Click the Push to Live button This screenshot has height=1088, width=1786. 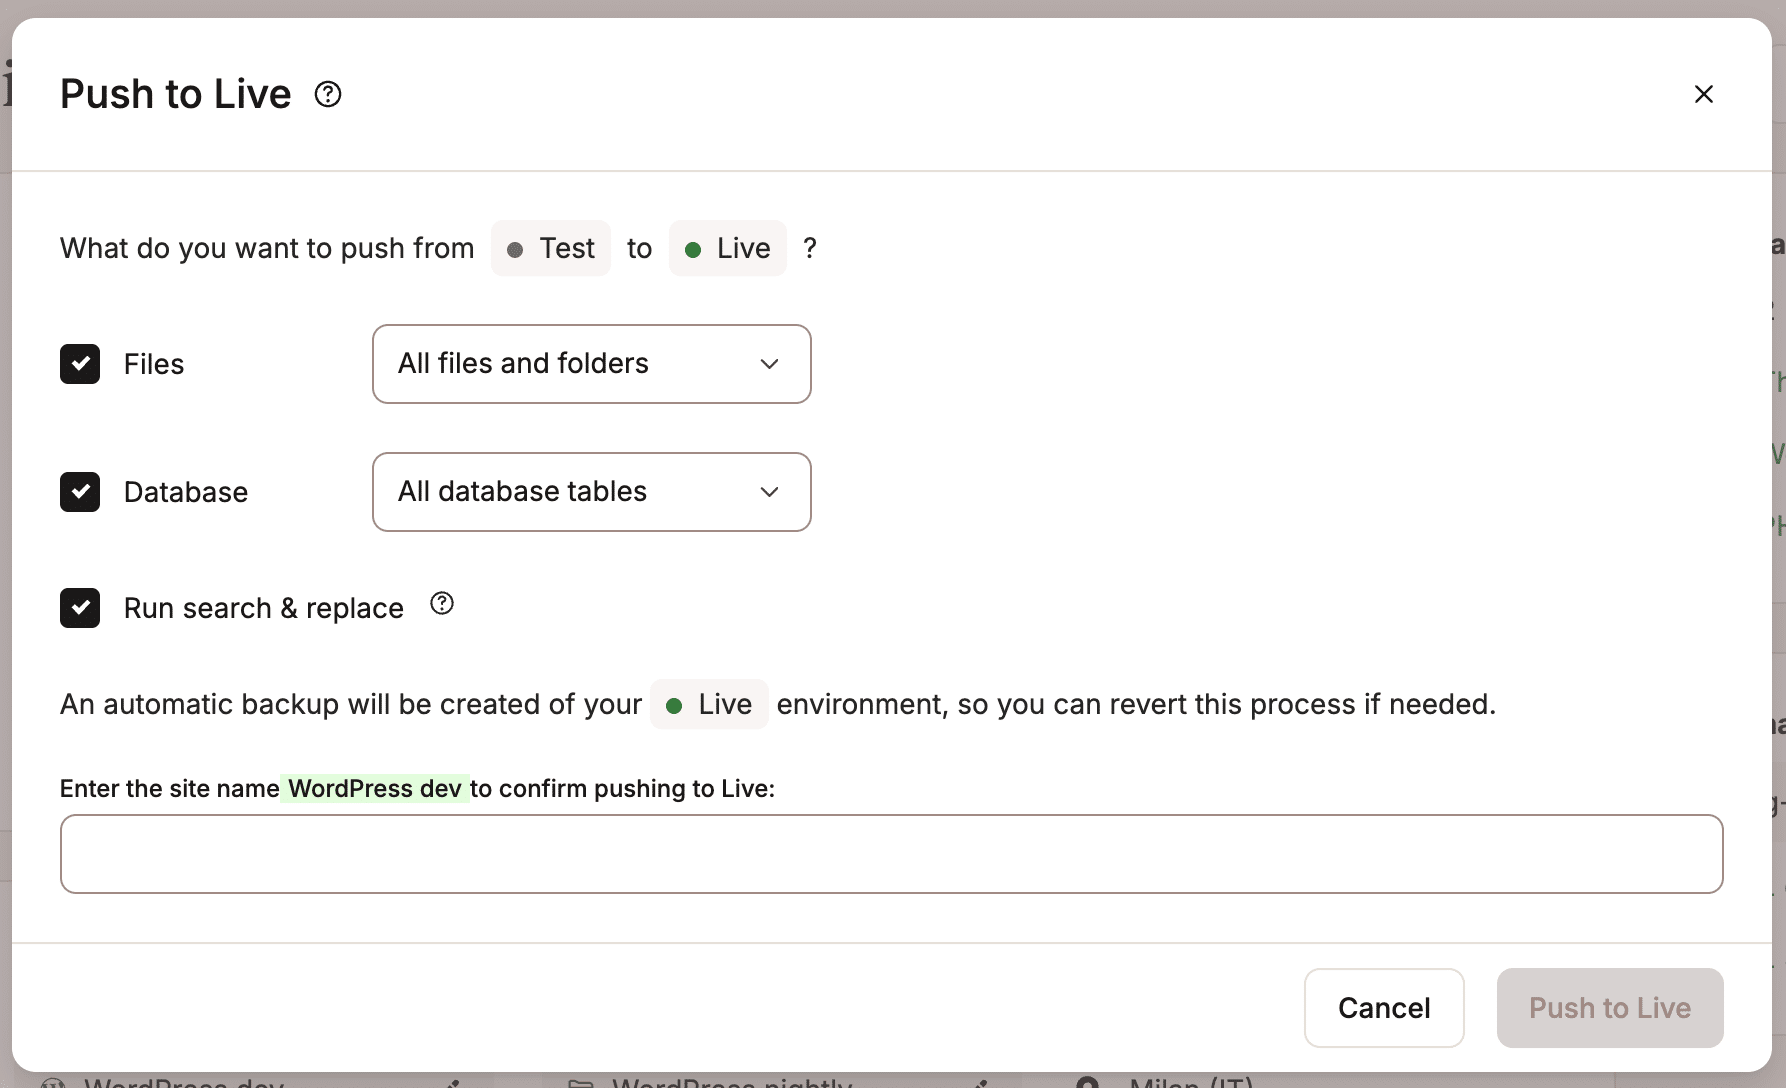(1609, 1008)
